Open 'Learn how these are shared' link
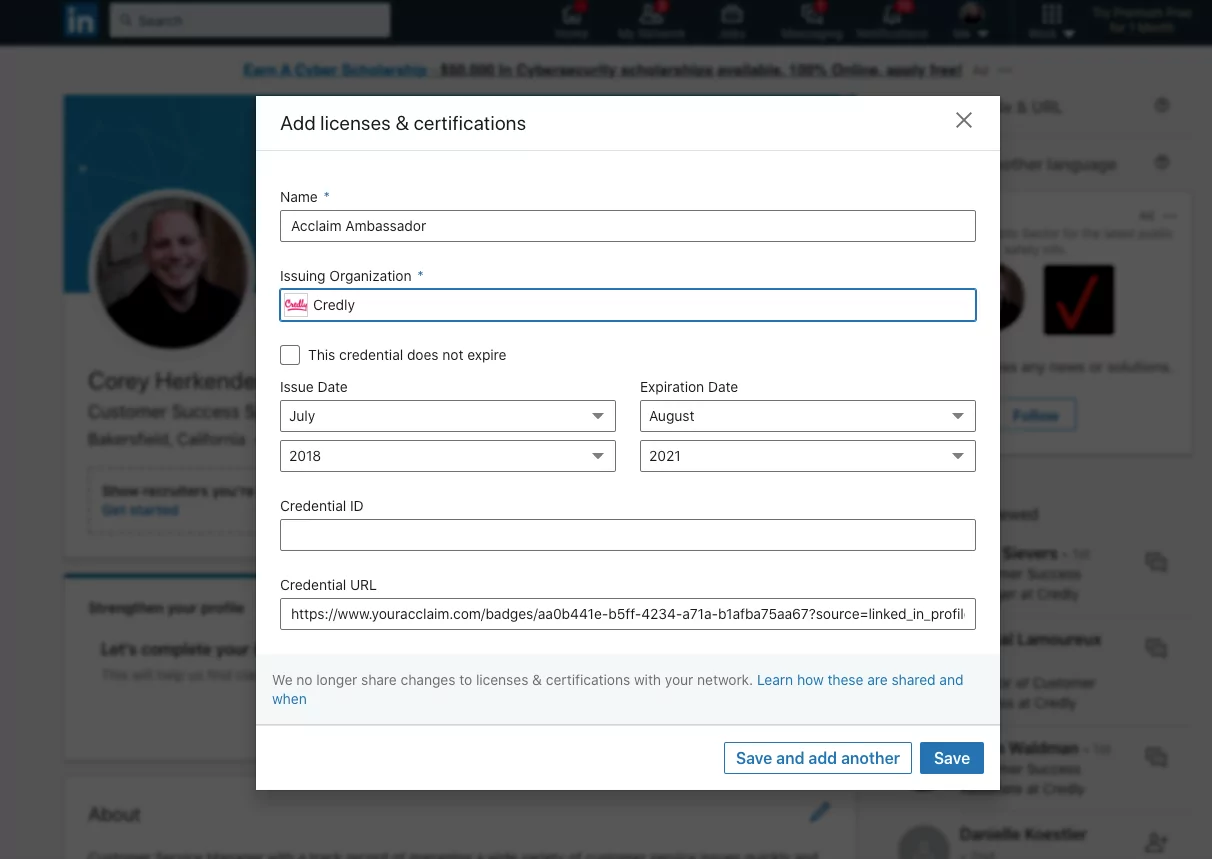 (860, 680)
